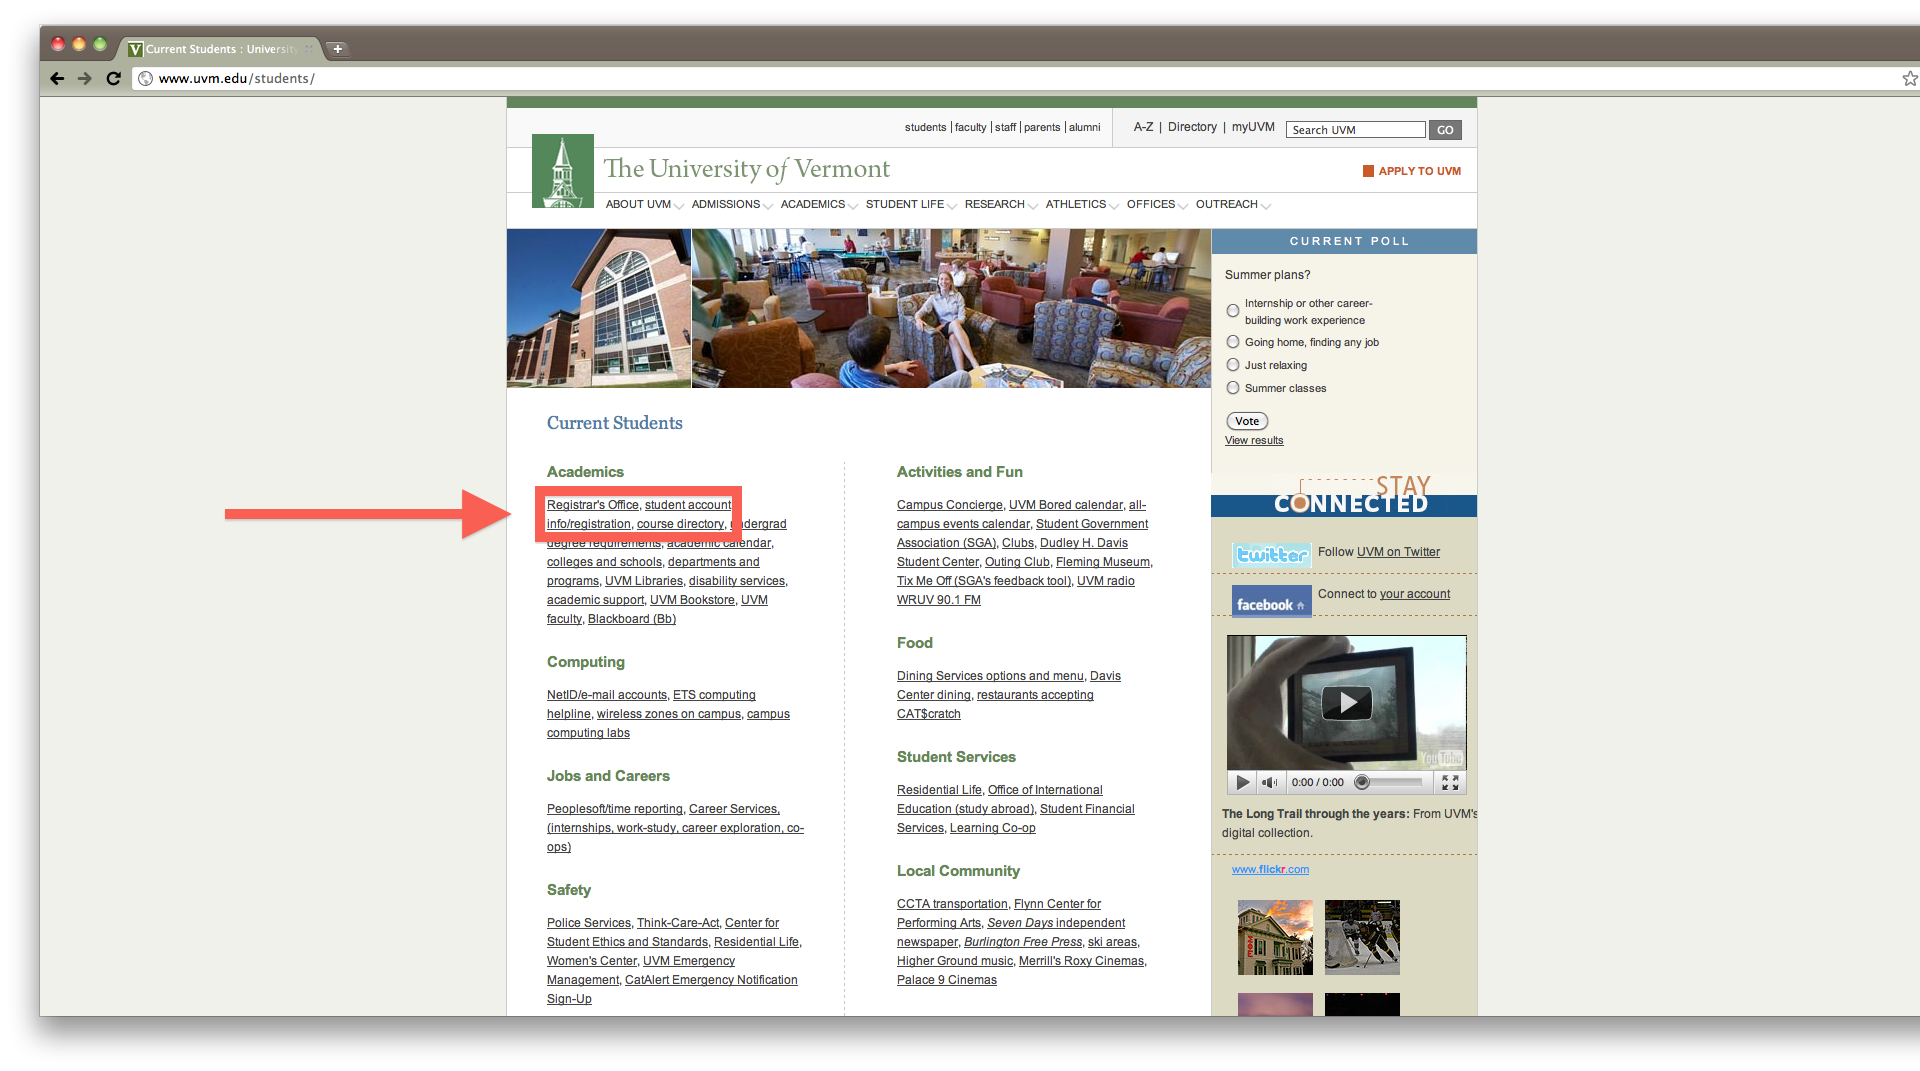Open the 'staff' audience link

pyautogui.click(x=1005, y=127)
